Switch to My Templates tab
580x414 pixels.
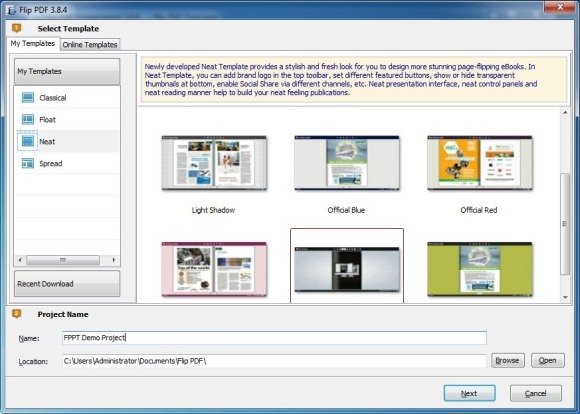[x=33, y=44]
